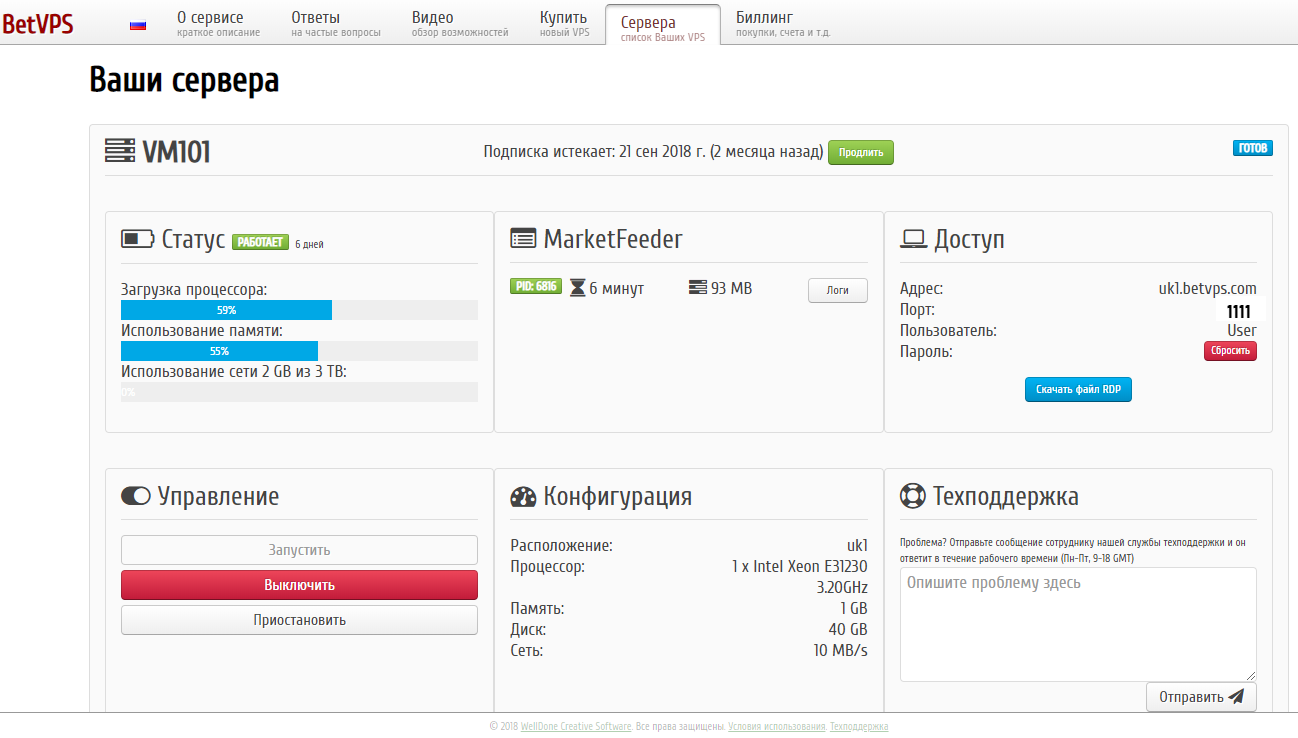
Task: Click the VM101 server name heading
Action: [176, 152]
